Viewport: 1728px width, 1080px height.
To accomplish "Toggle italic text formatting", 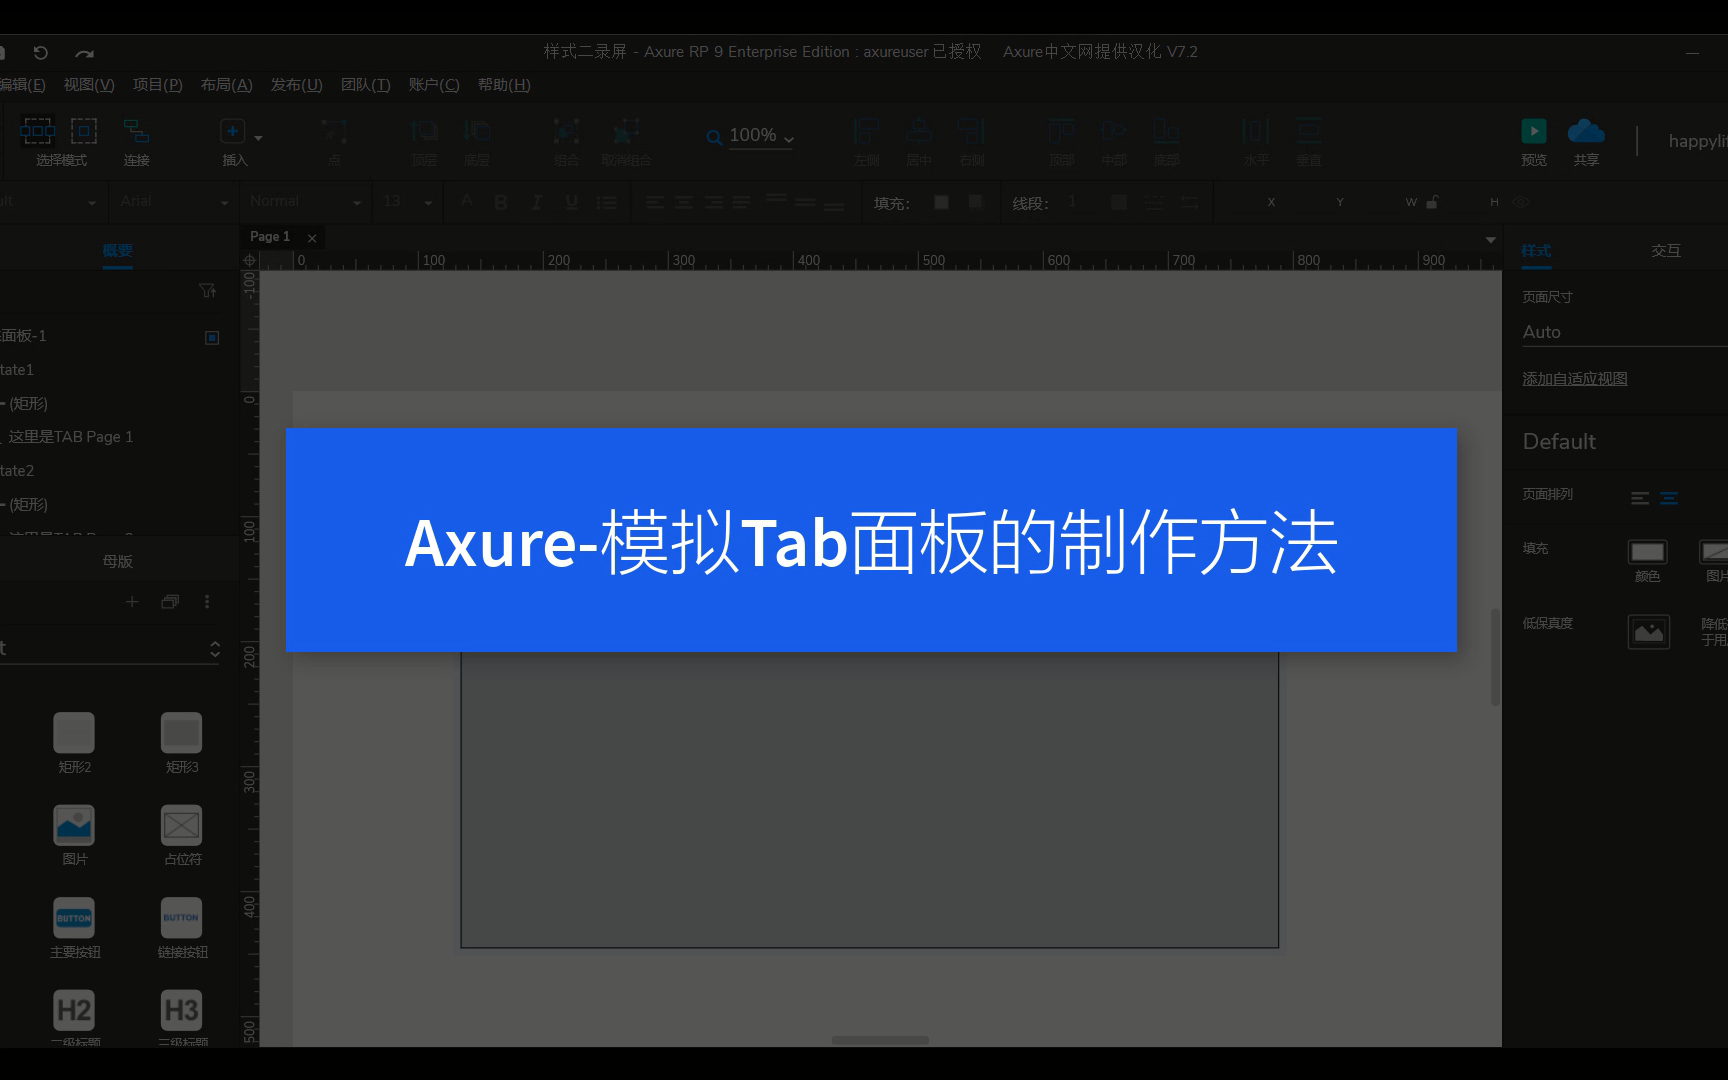I will [x=537, y=202].
